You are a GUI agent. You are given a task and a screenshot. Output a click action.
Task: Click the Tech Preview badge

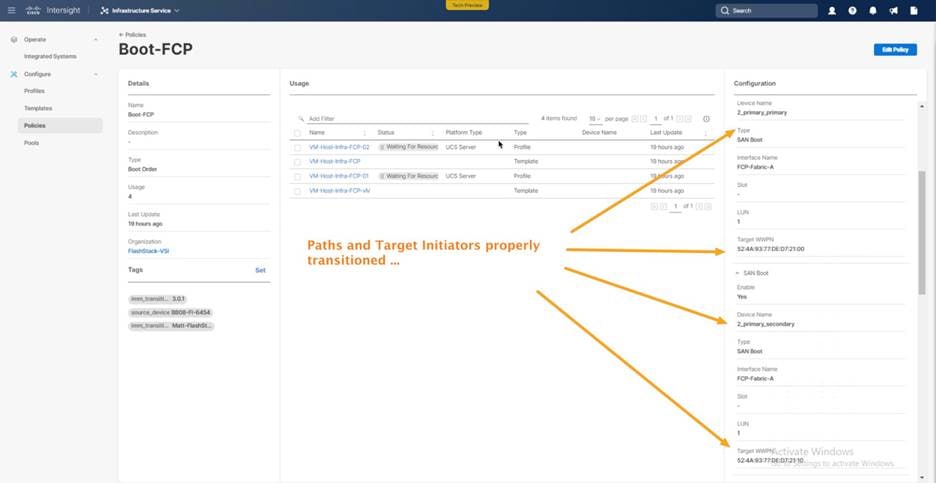(x=467, y=5)
